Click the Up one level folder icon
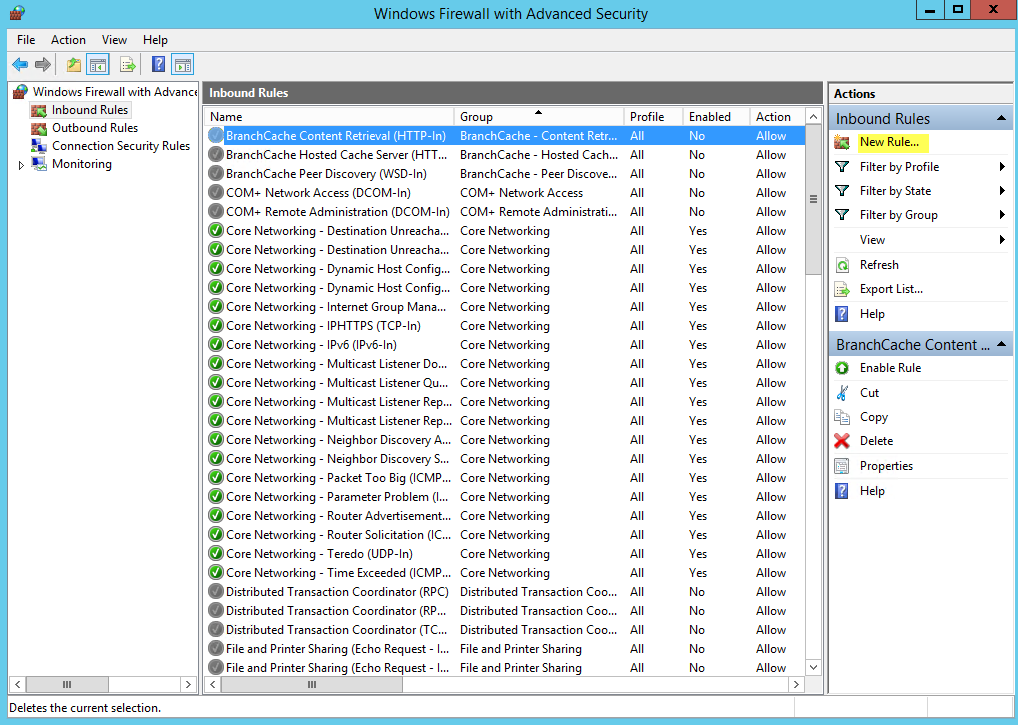The width and height of the screenshot is (1018, 725). (74, 64)
